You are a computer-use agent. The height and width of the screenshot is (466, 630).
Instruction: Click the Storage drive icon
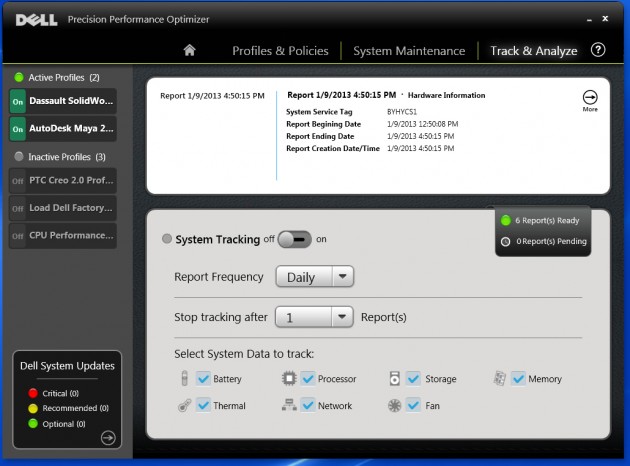tap(395, 378)
